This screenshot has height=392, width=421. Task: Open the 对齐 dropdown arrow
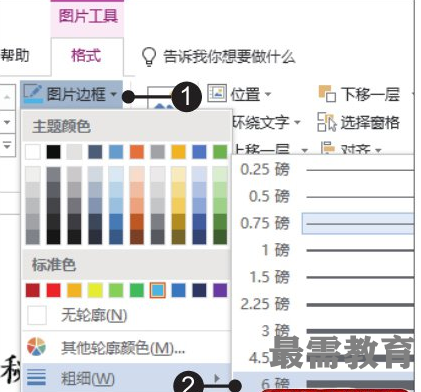378,151
